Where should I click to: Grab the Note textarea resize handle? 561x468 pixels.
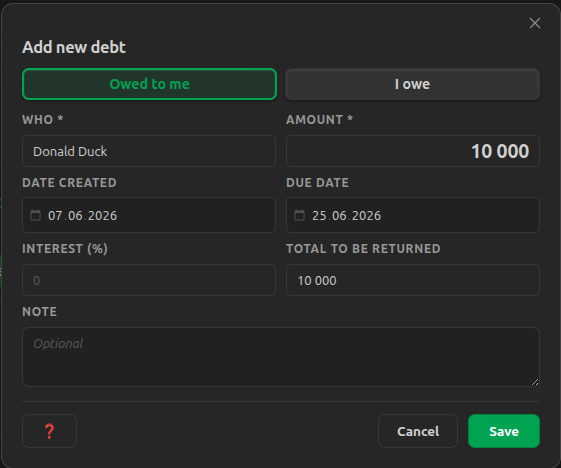click(x=535, y=382)
